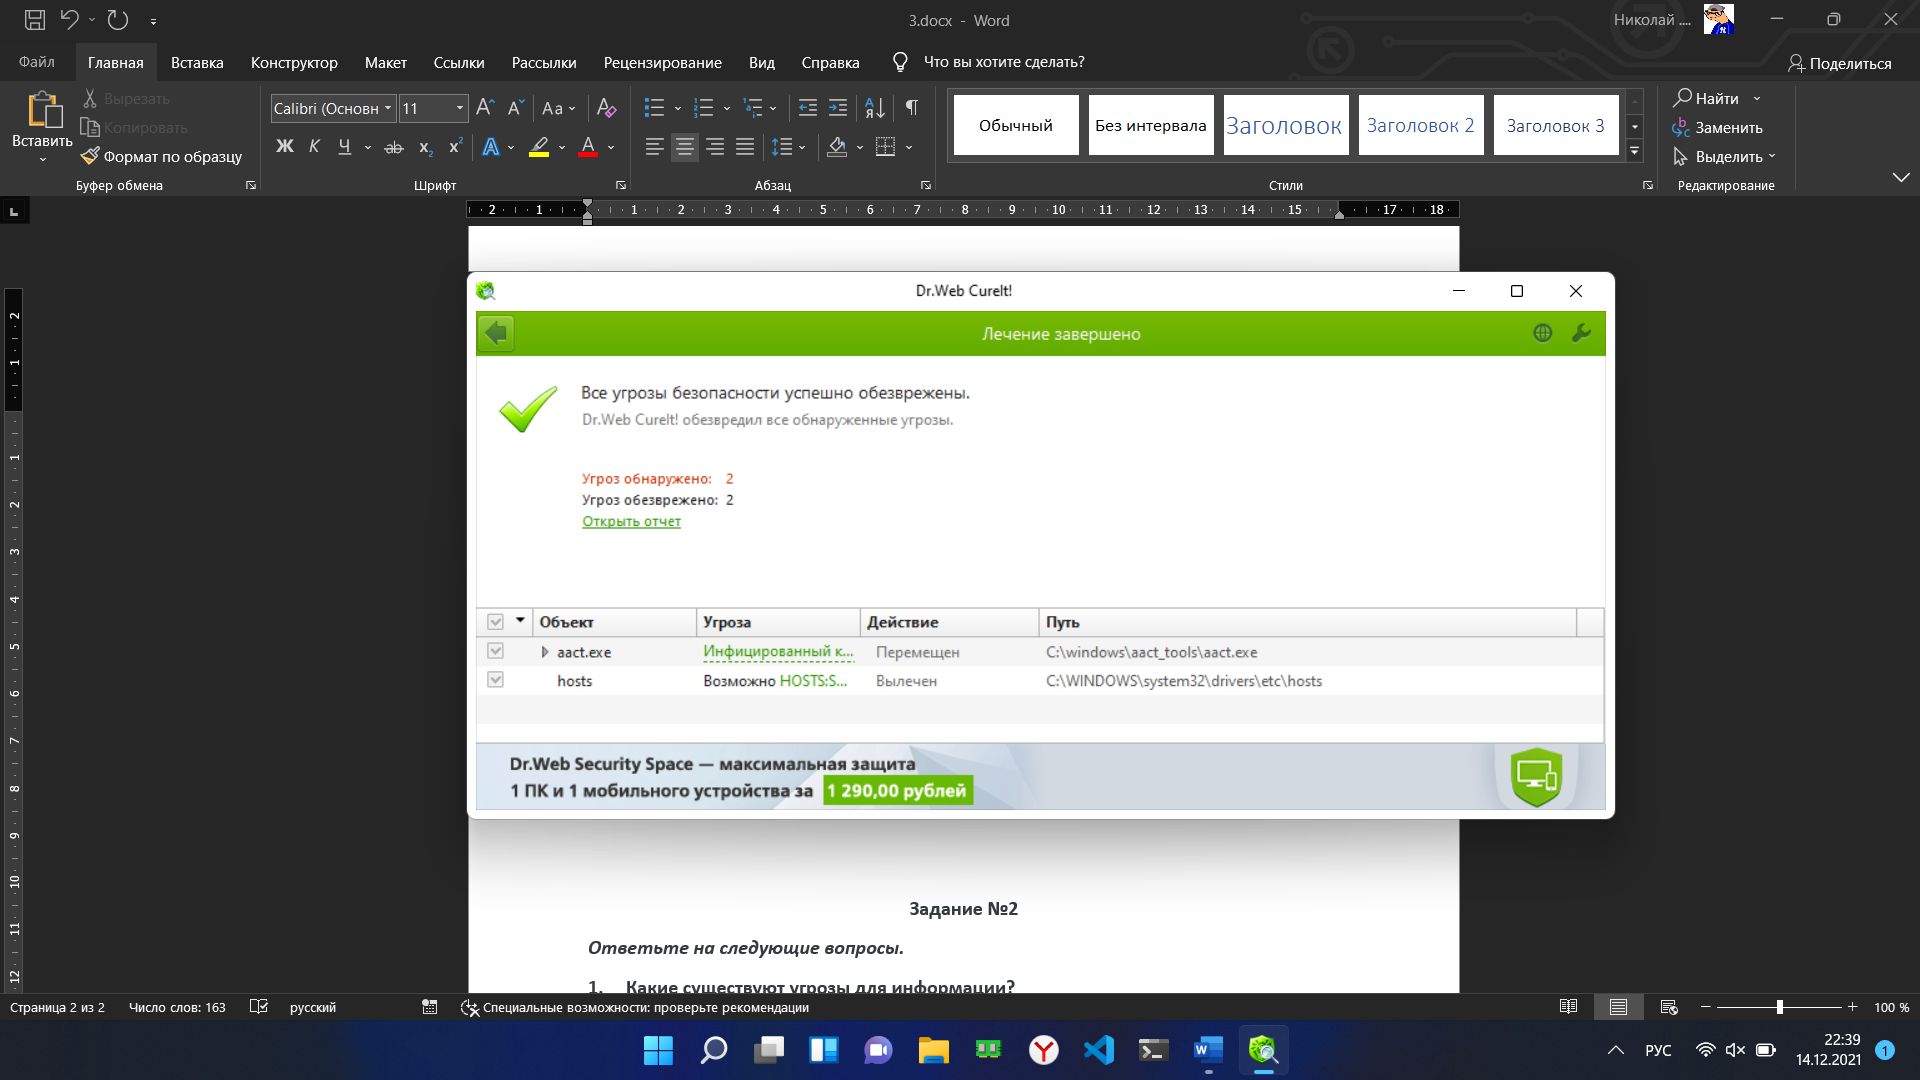
Task: Click the Путь column header
Action: [x=1307, y=622]
